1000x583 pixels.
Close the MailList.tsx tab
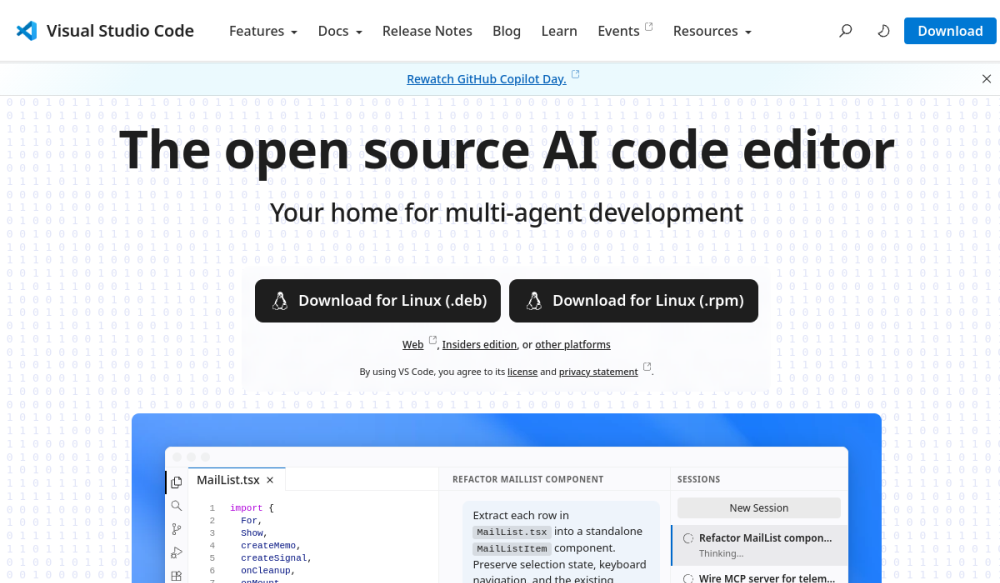(x=270, y=480)
